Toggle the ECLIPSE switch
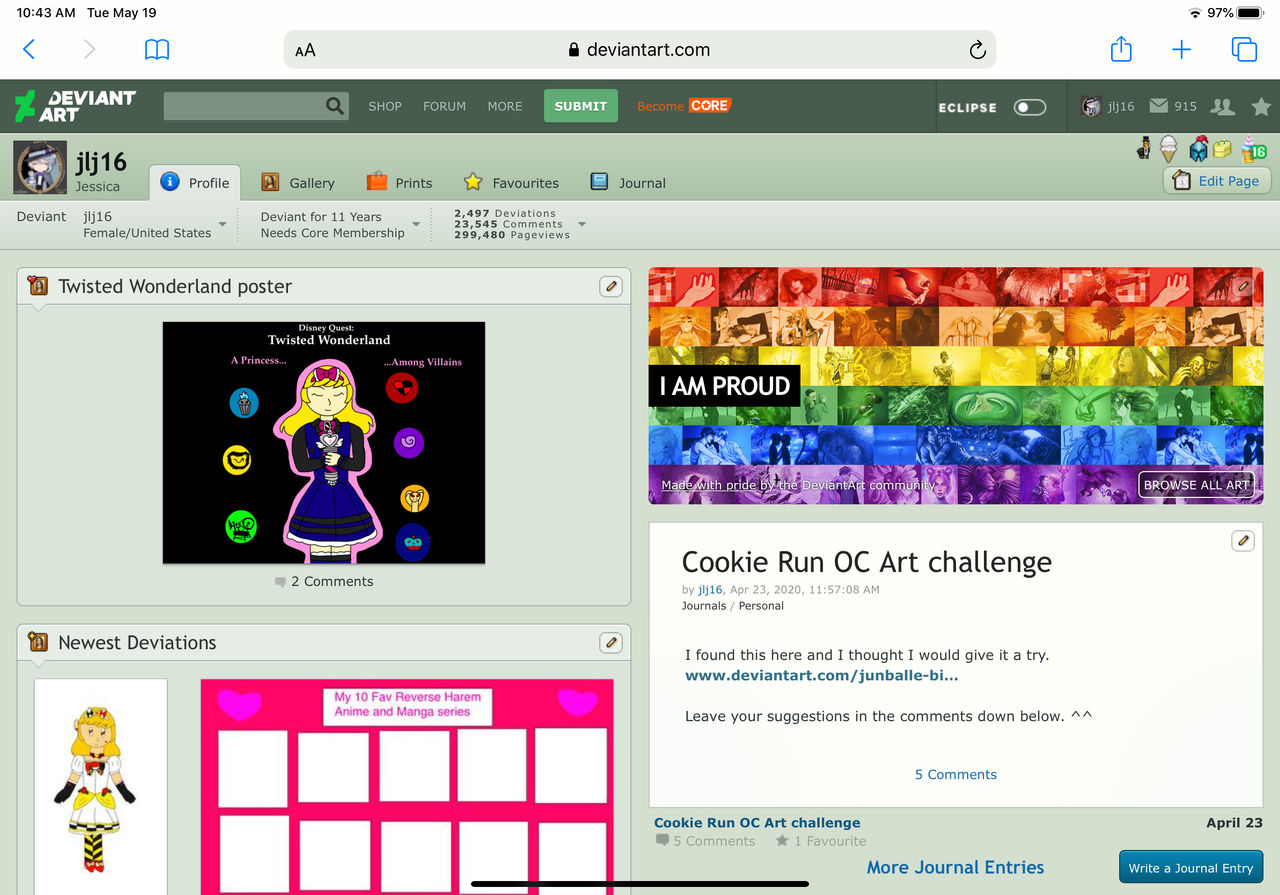The image size is (1280, 895). pyautogui.click(x=1030, y=107)
